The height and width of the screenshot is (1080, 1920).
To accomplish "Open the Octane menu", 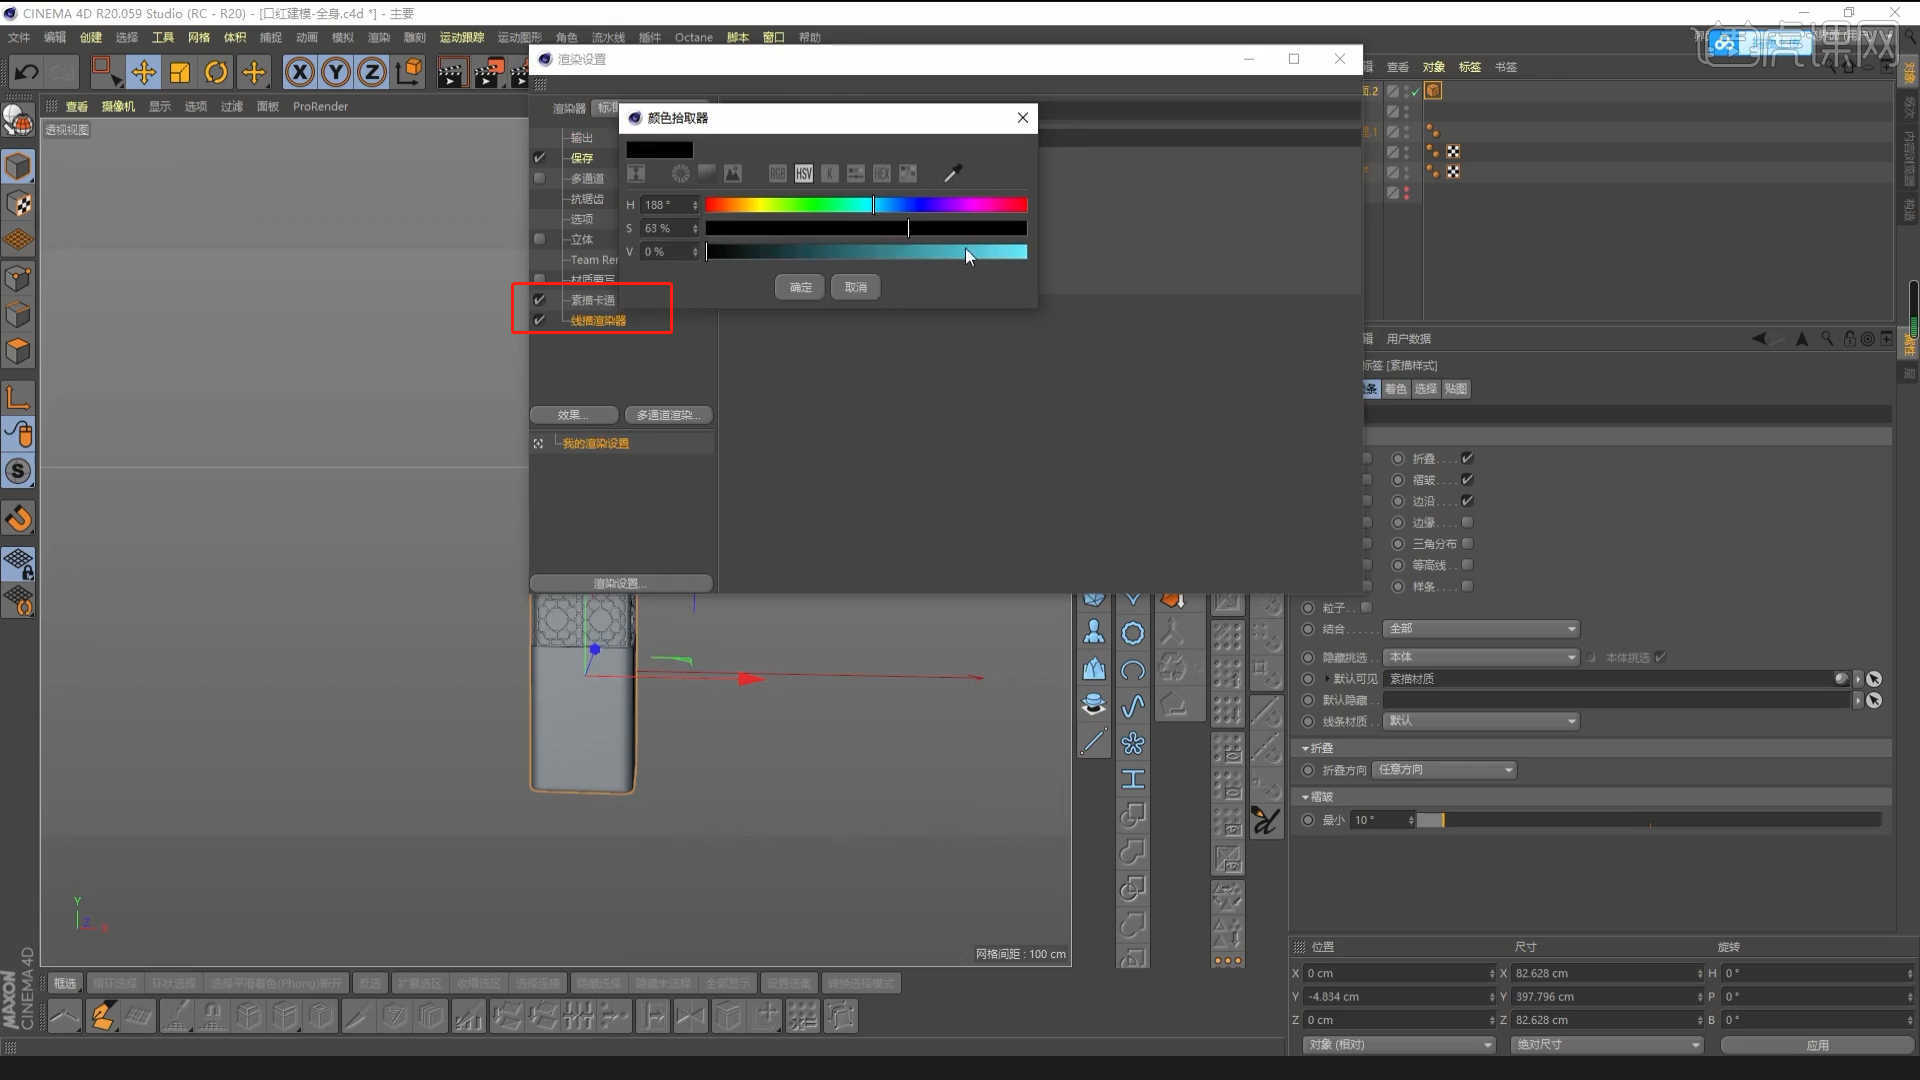I will [x=694, y=37].
